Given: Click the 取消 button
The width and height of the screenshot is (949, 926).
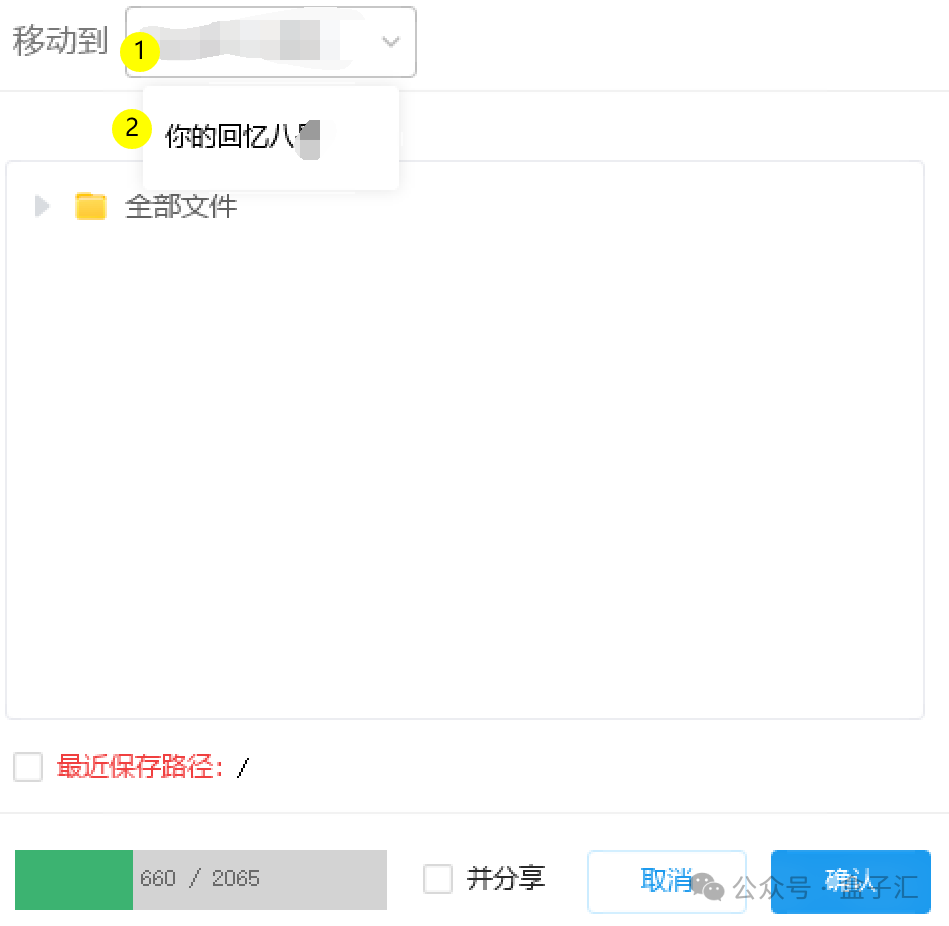Looking at the screenshot, I should 650,881.
